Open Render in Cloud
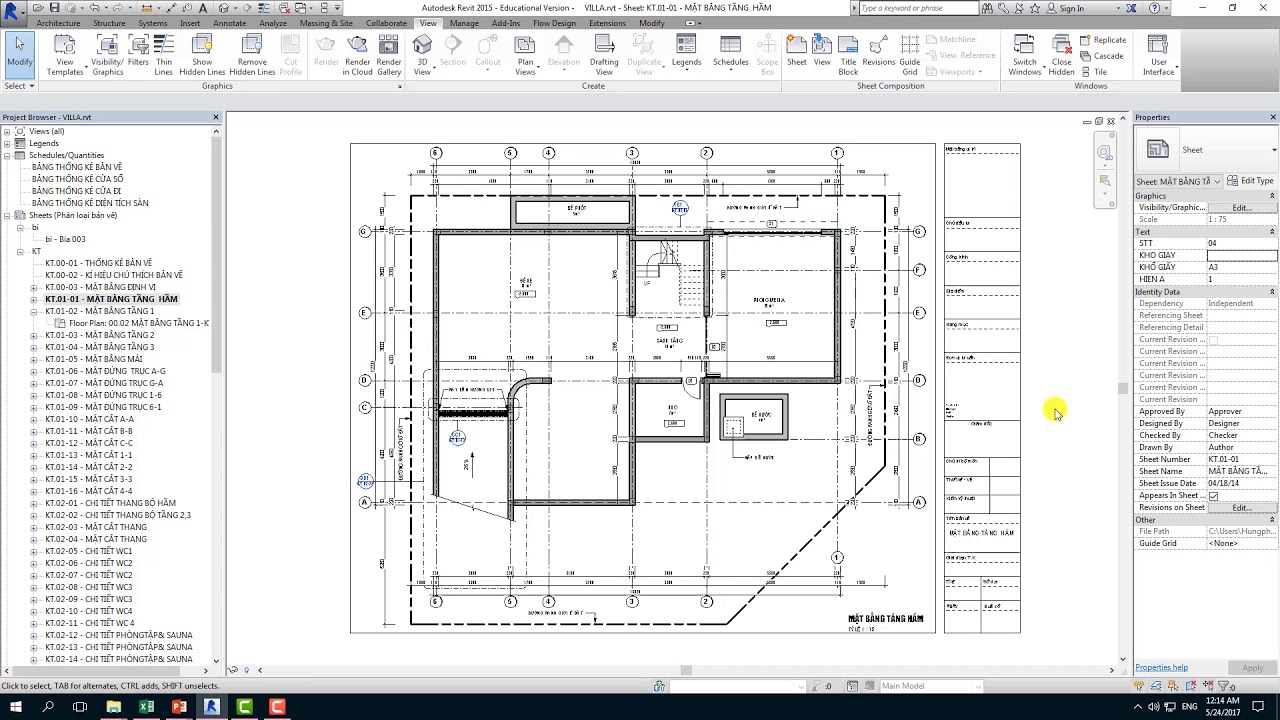This screenshot has height=720, width=1280. [x=357, y=55]
